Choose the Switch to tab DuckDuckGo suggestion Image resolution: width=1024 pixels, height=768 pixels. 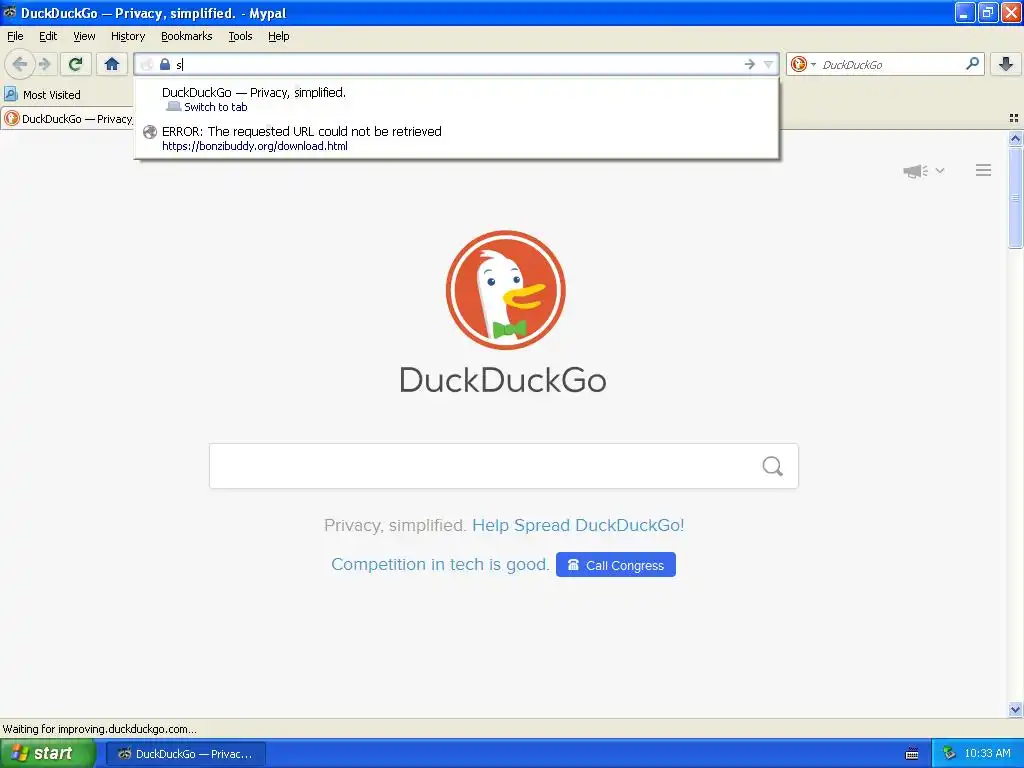pos(456,99)
